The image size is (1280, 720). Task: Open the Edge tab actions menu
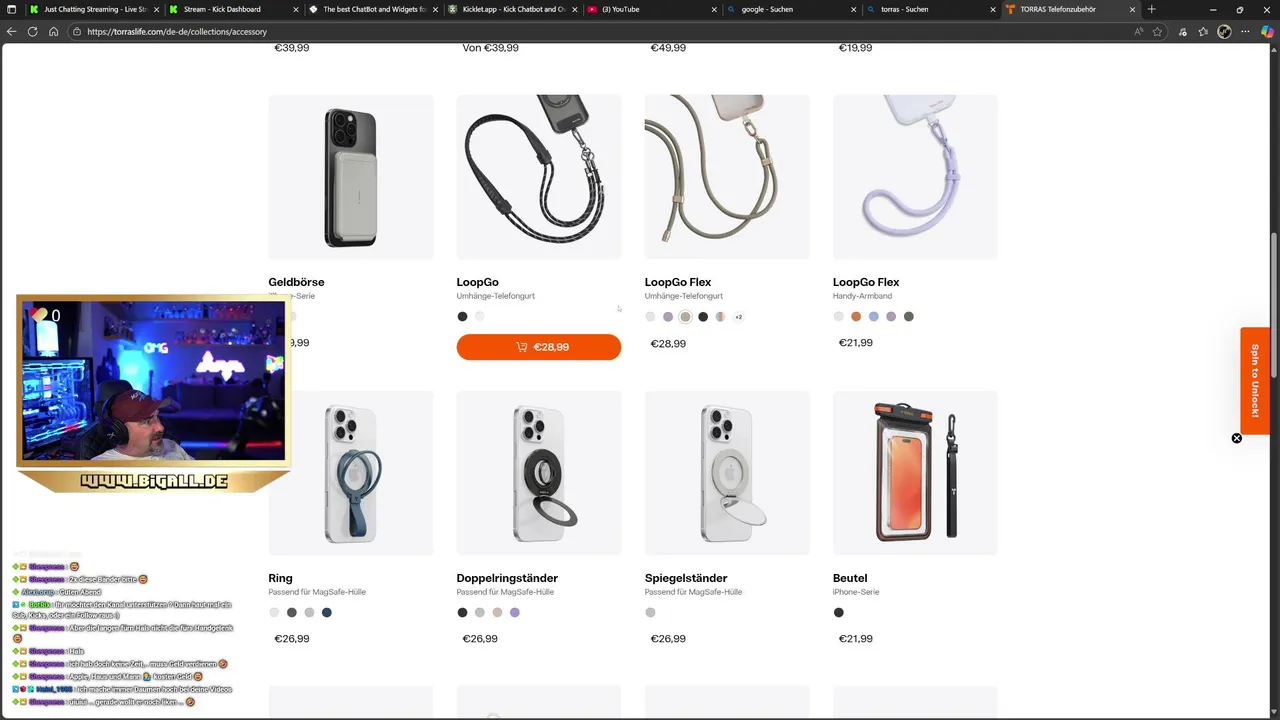click(10, 9)
